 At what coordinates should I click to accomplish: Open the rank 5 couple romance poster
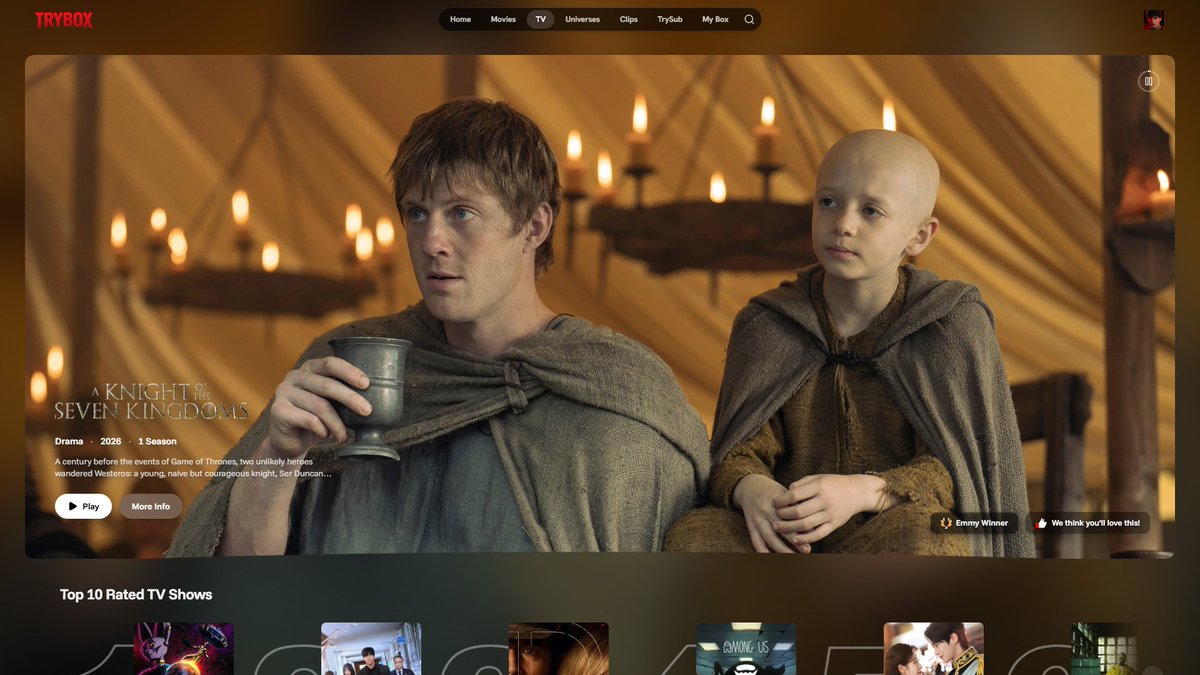(934, 649)
